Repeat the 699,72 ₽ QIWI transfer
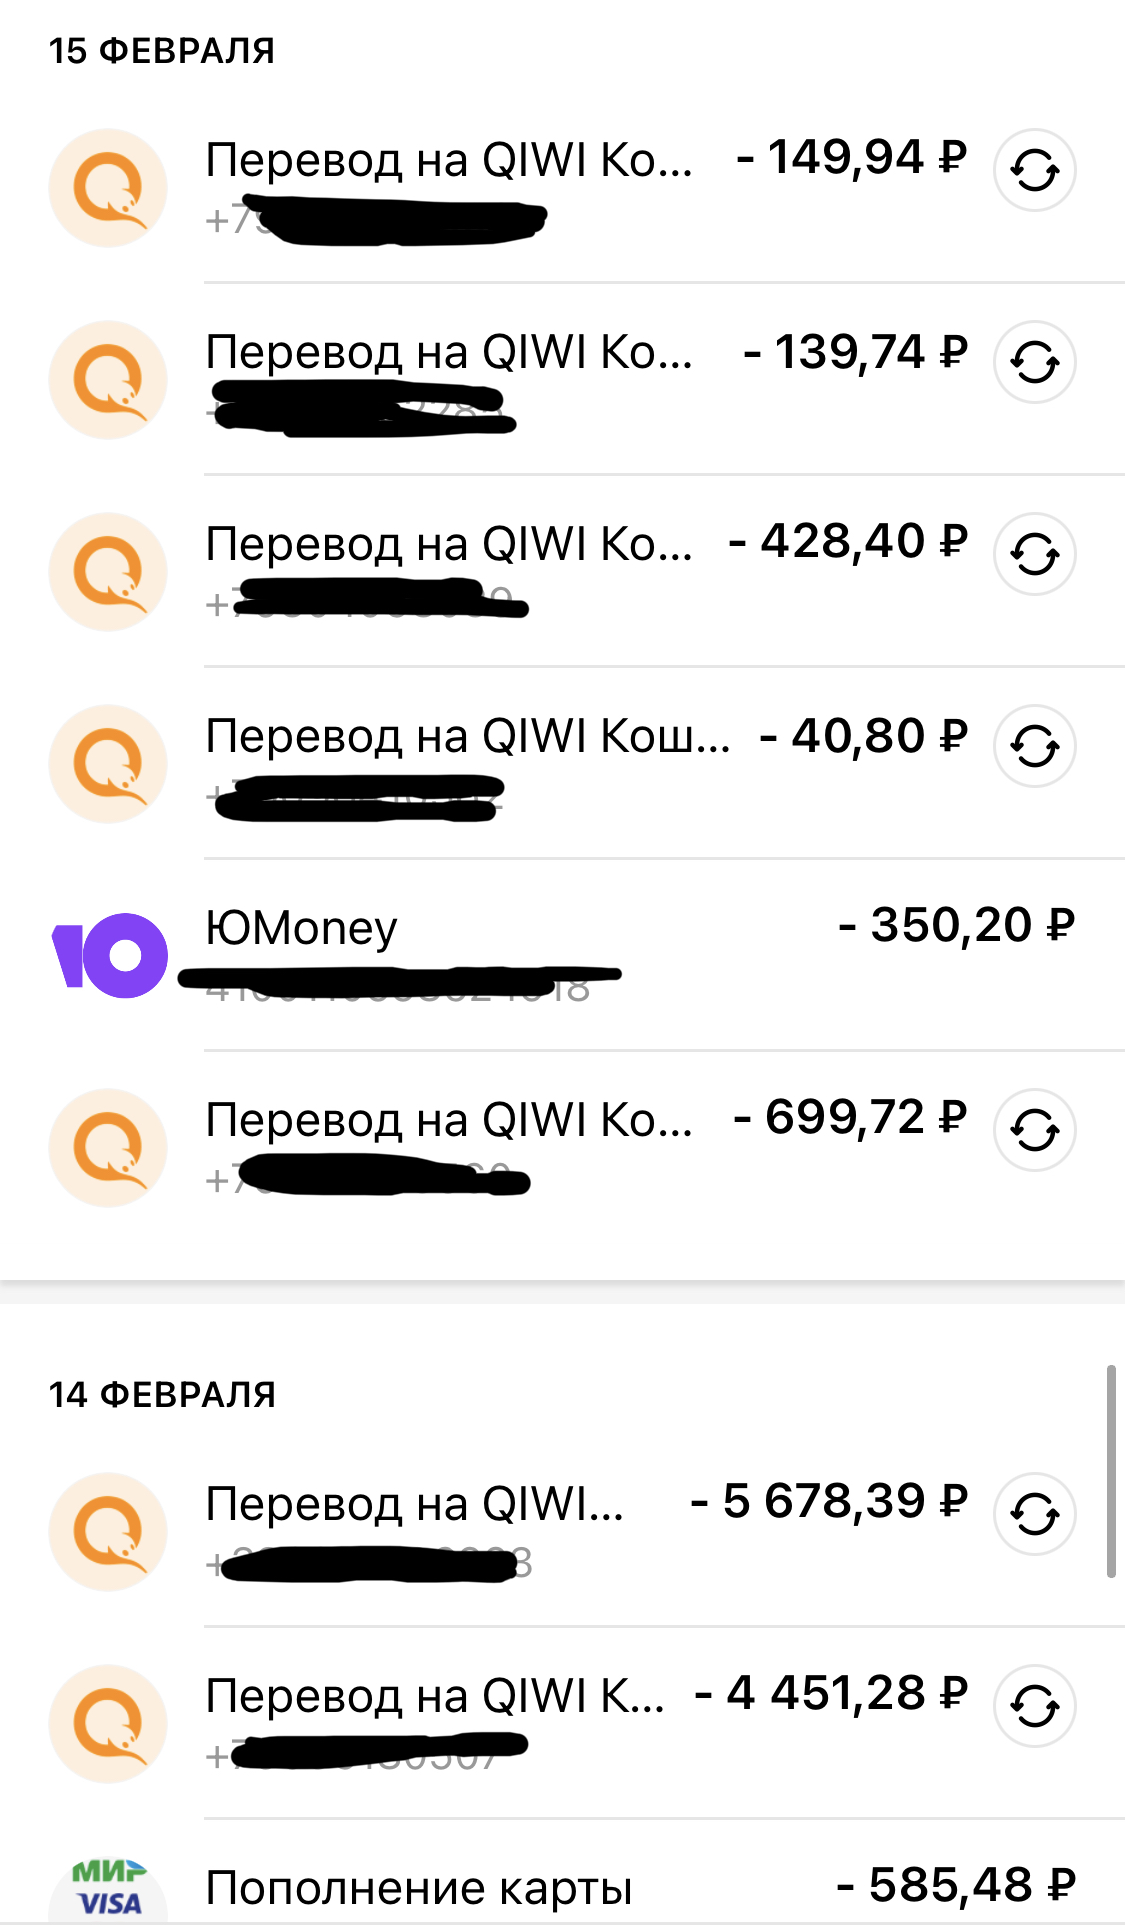1125x1925 pixels. pyautogui.click(x=1034, y=1130)
